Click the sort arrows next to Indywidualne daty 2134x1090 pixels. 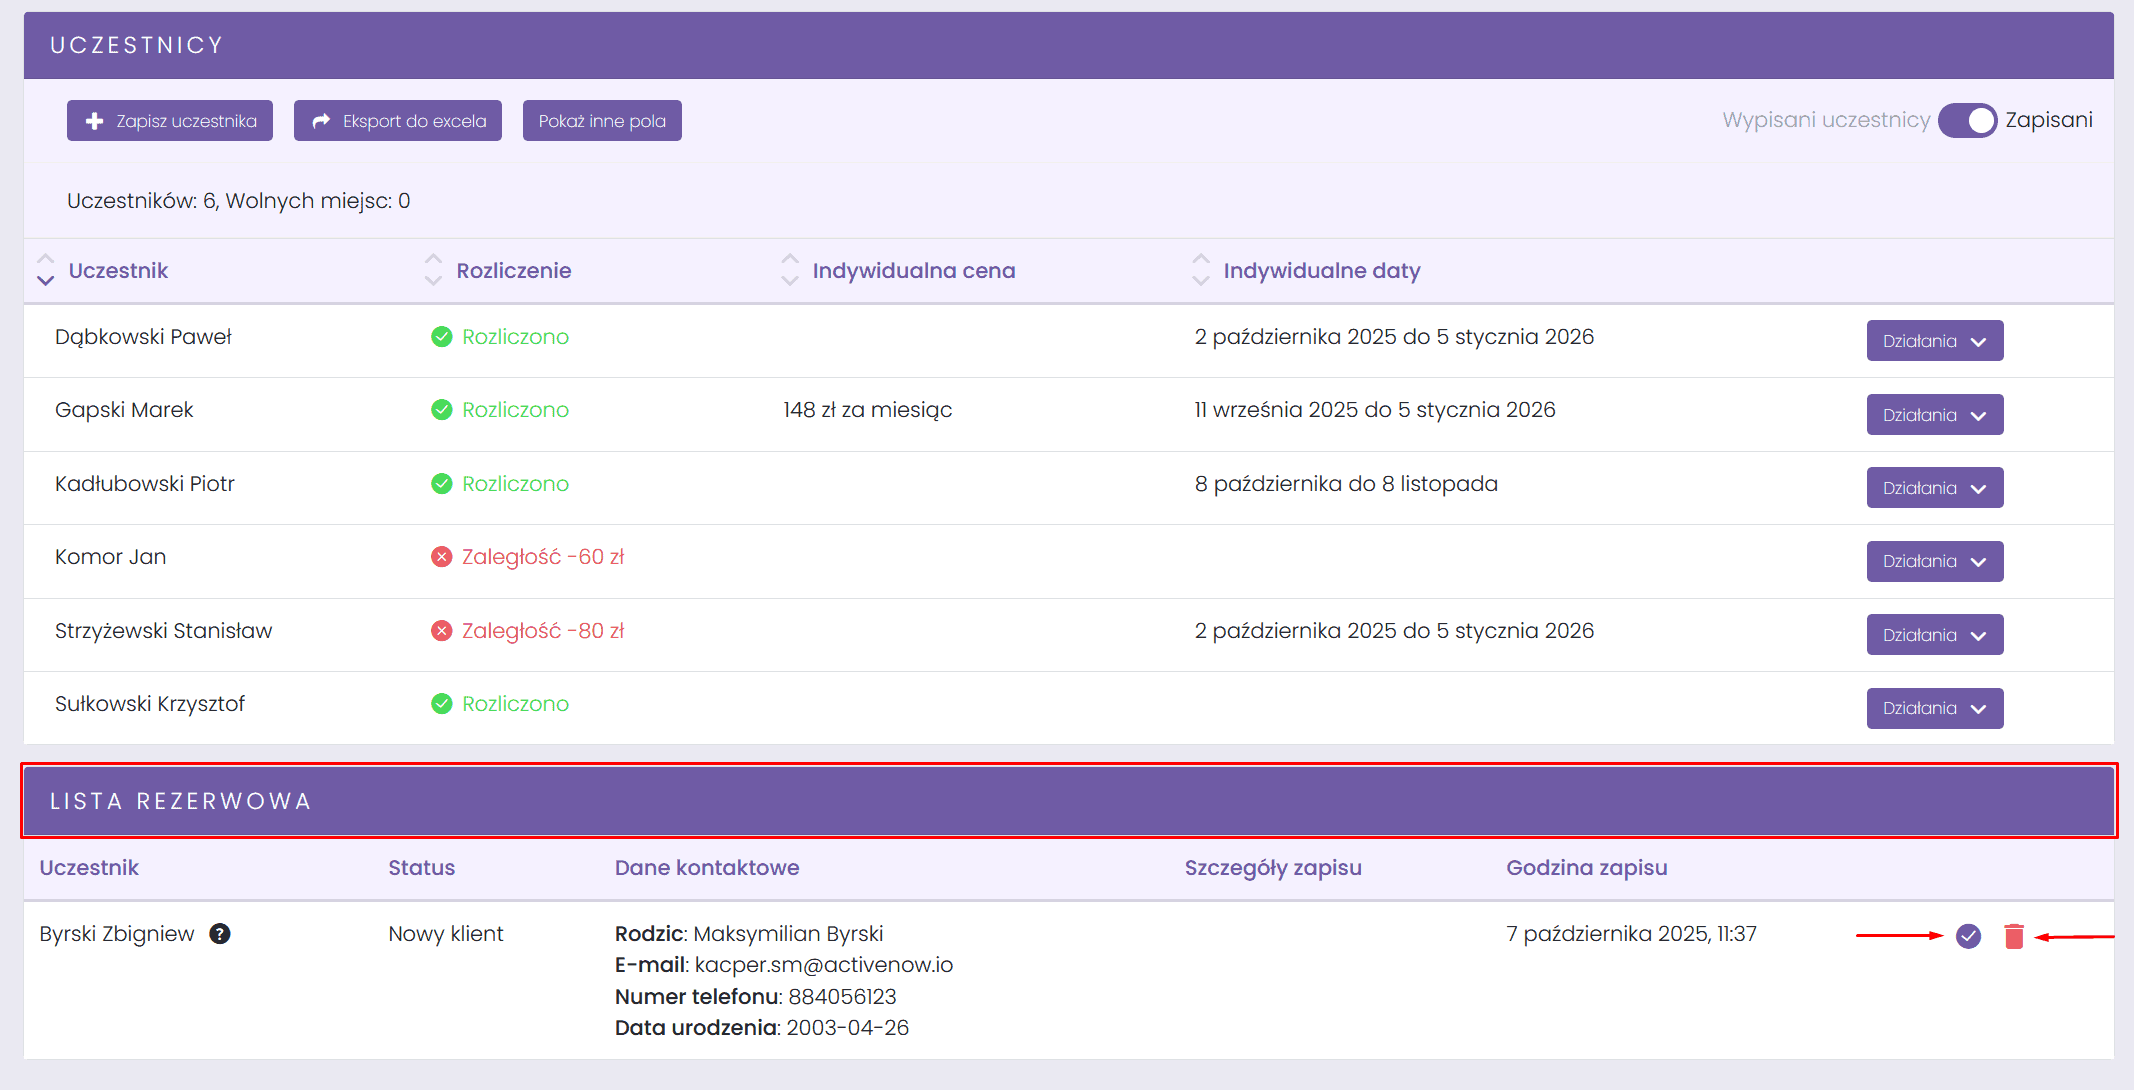(x=1201, y=270)
